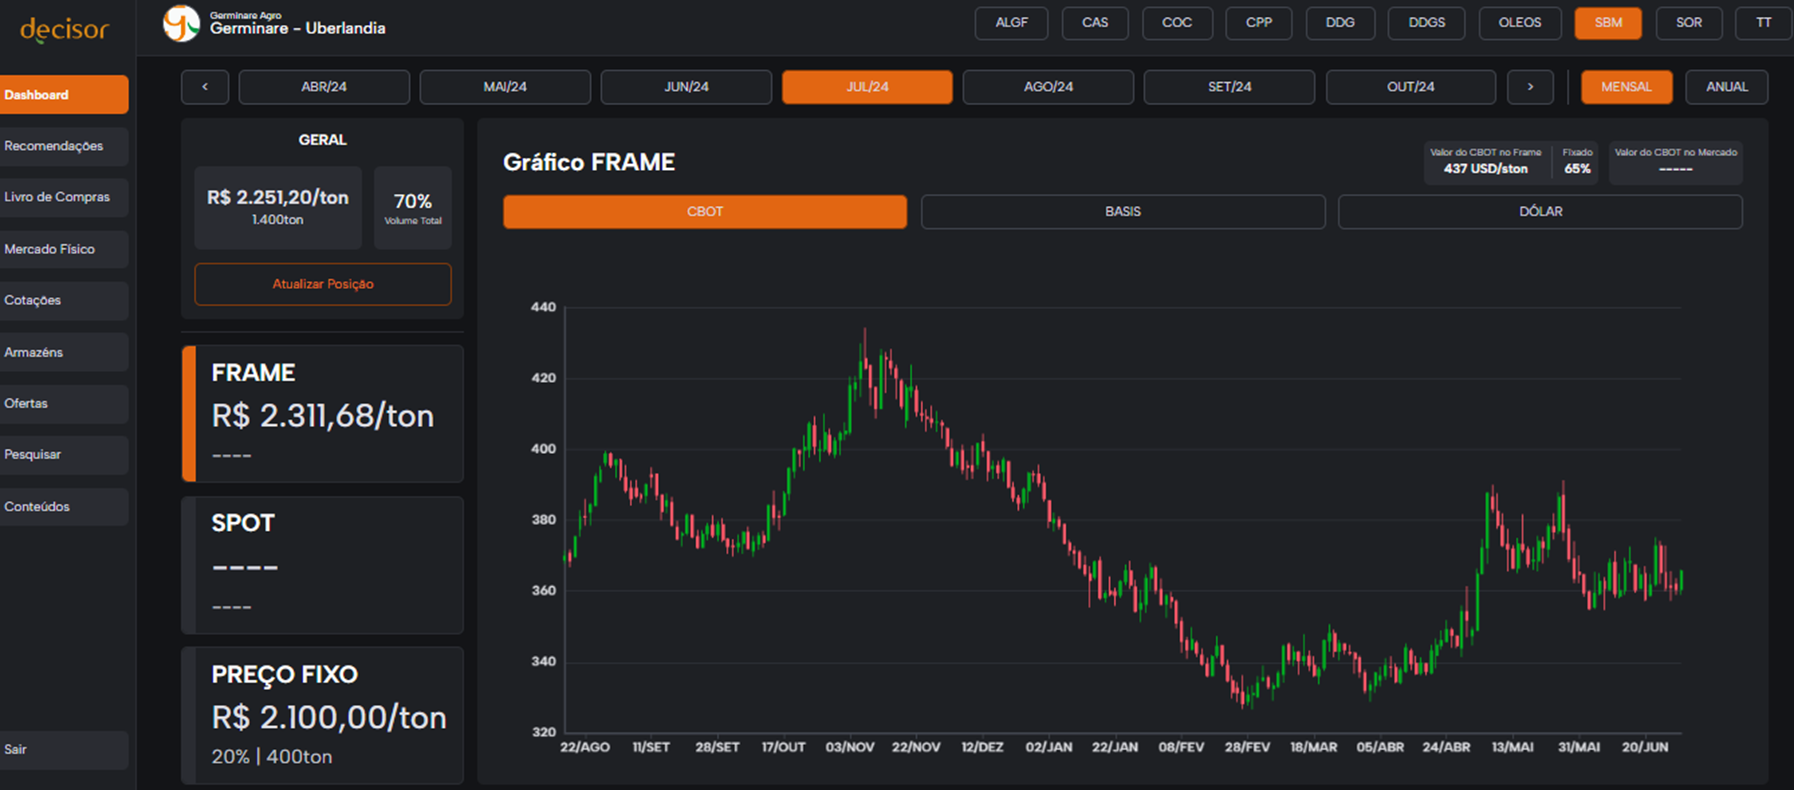
Task: Go to previous months with left arrow
Action: [205, 87]
